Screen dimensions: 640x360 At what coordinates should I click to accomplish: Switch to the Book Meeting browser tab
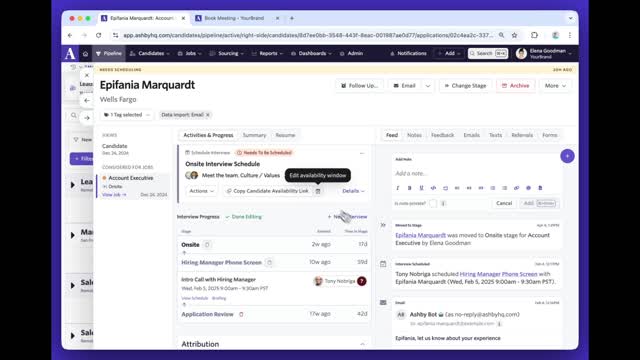click(237, 18)
